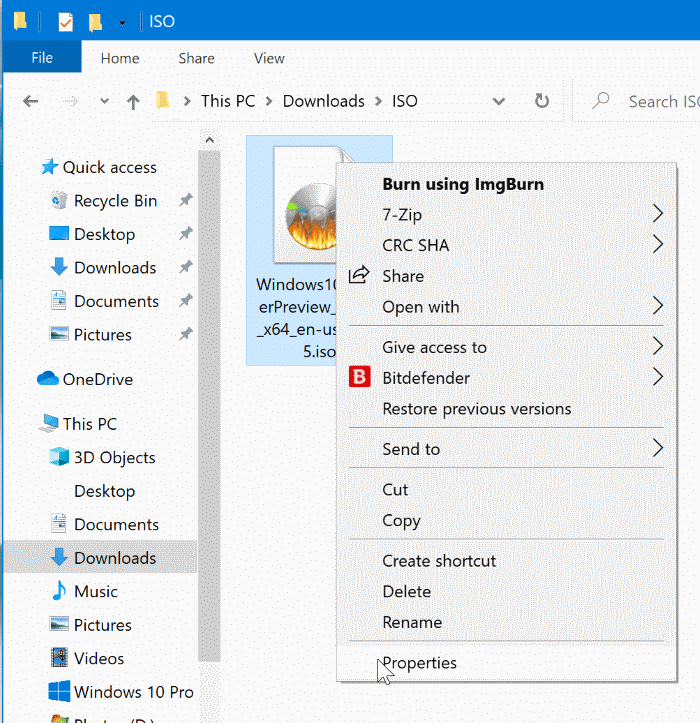Expand the address bar history dropdown
Image resolution: width=700 pixels, height=723 pixels.
pyautogui.click(x=498, y=101)
